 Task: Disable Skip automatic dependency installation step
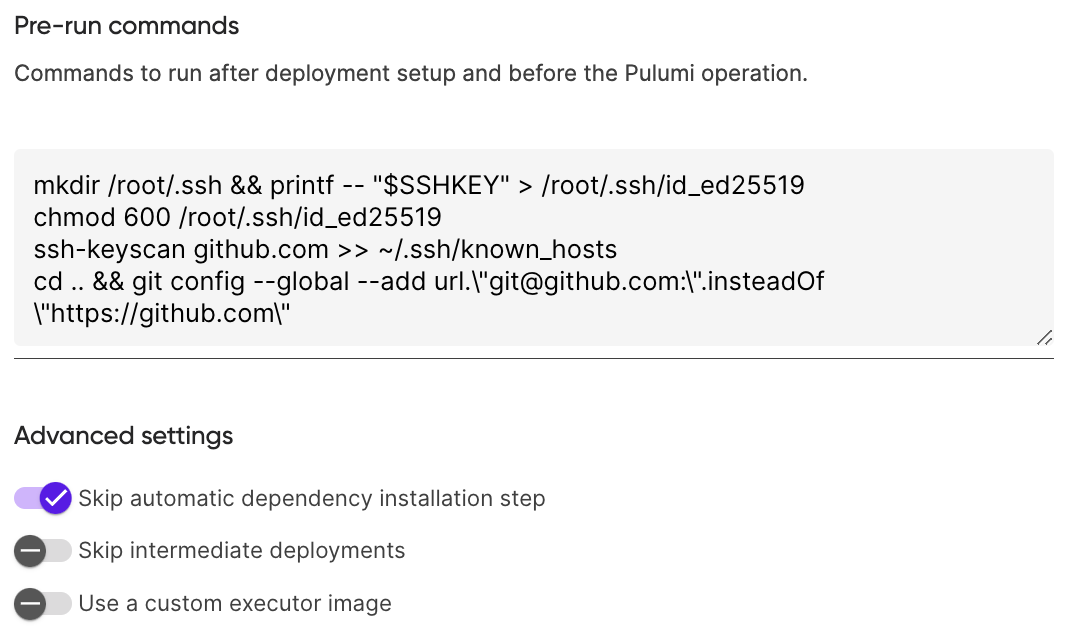tap(43, 498)
